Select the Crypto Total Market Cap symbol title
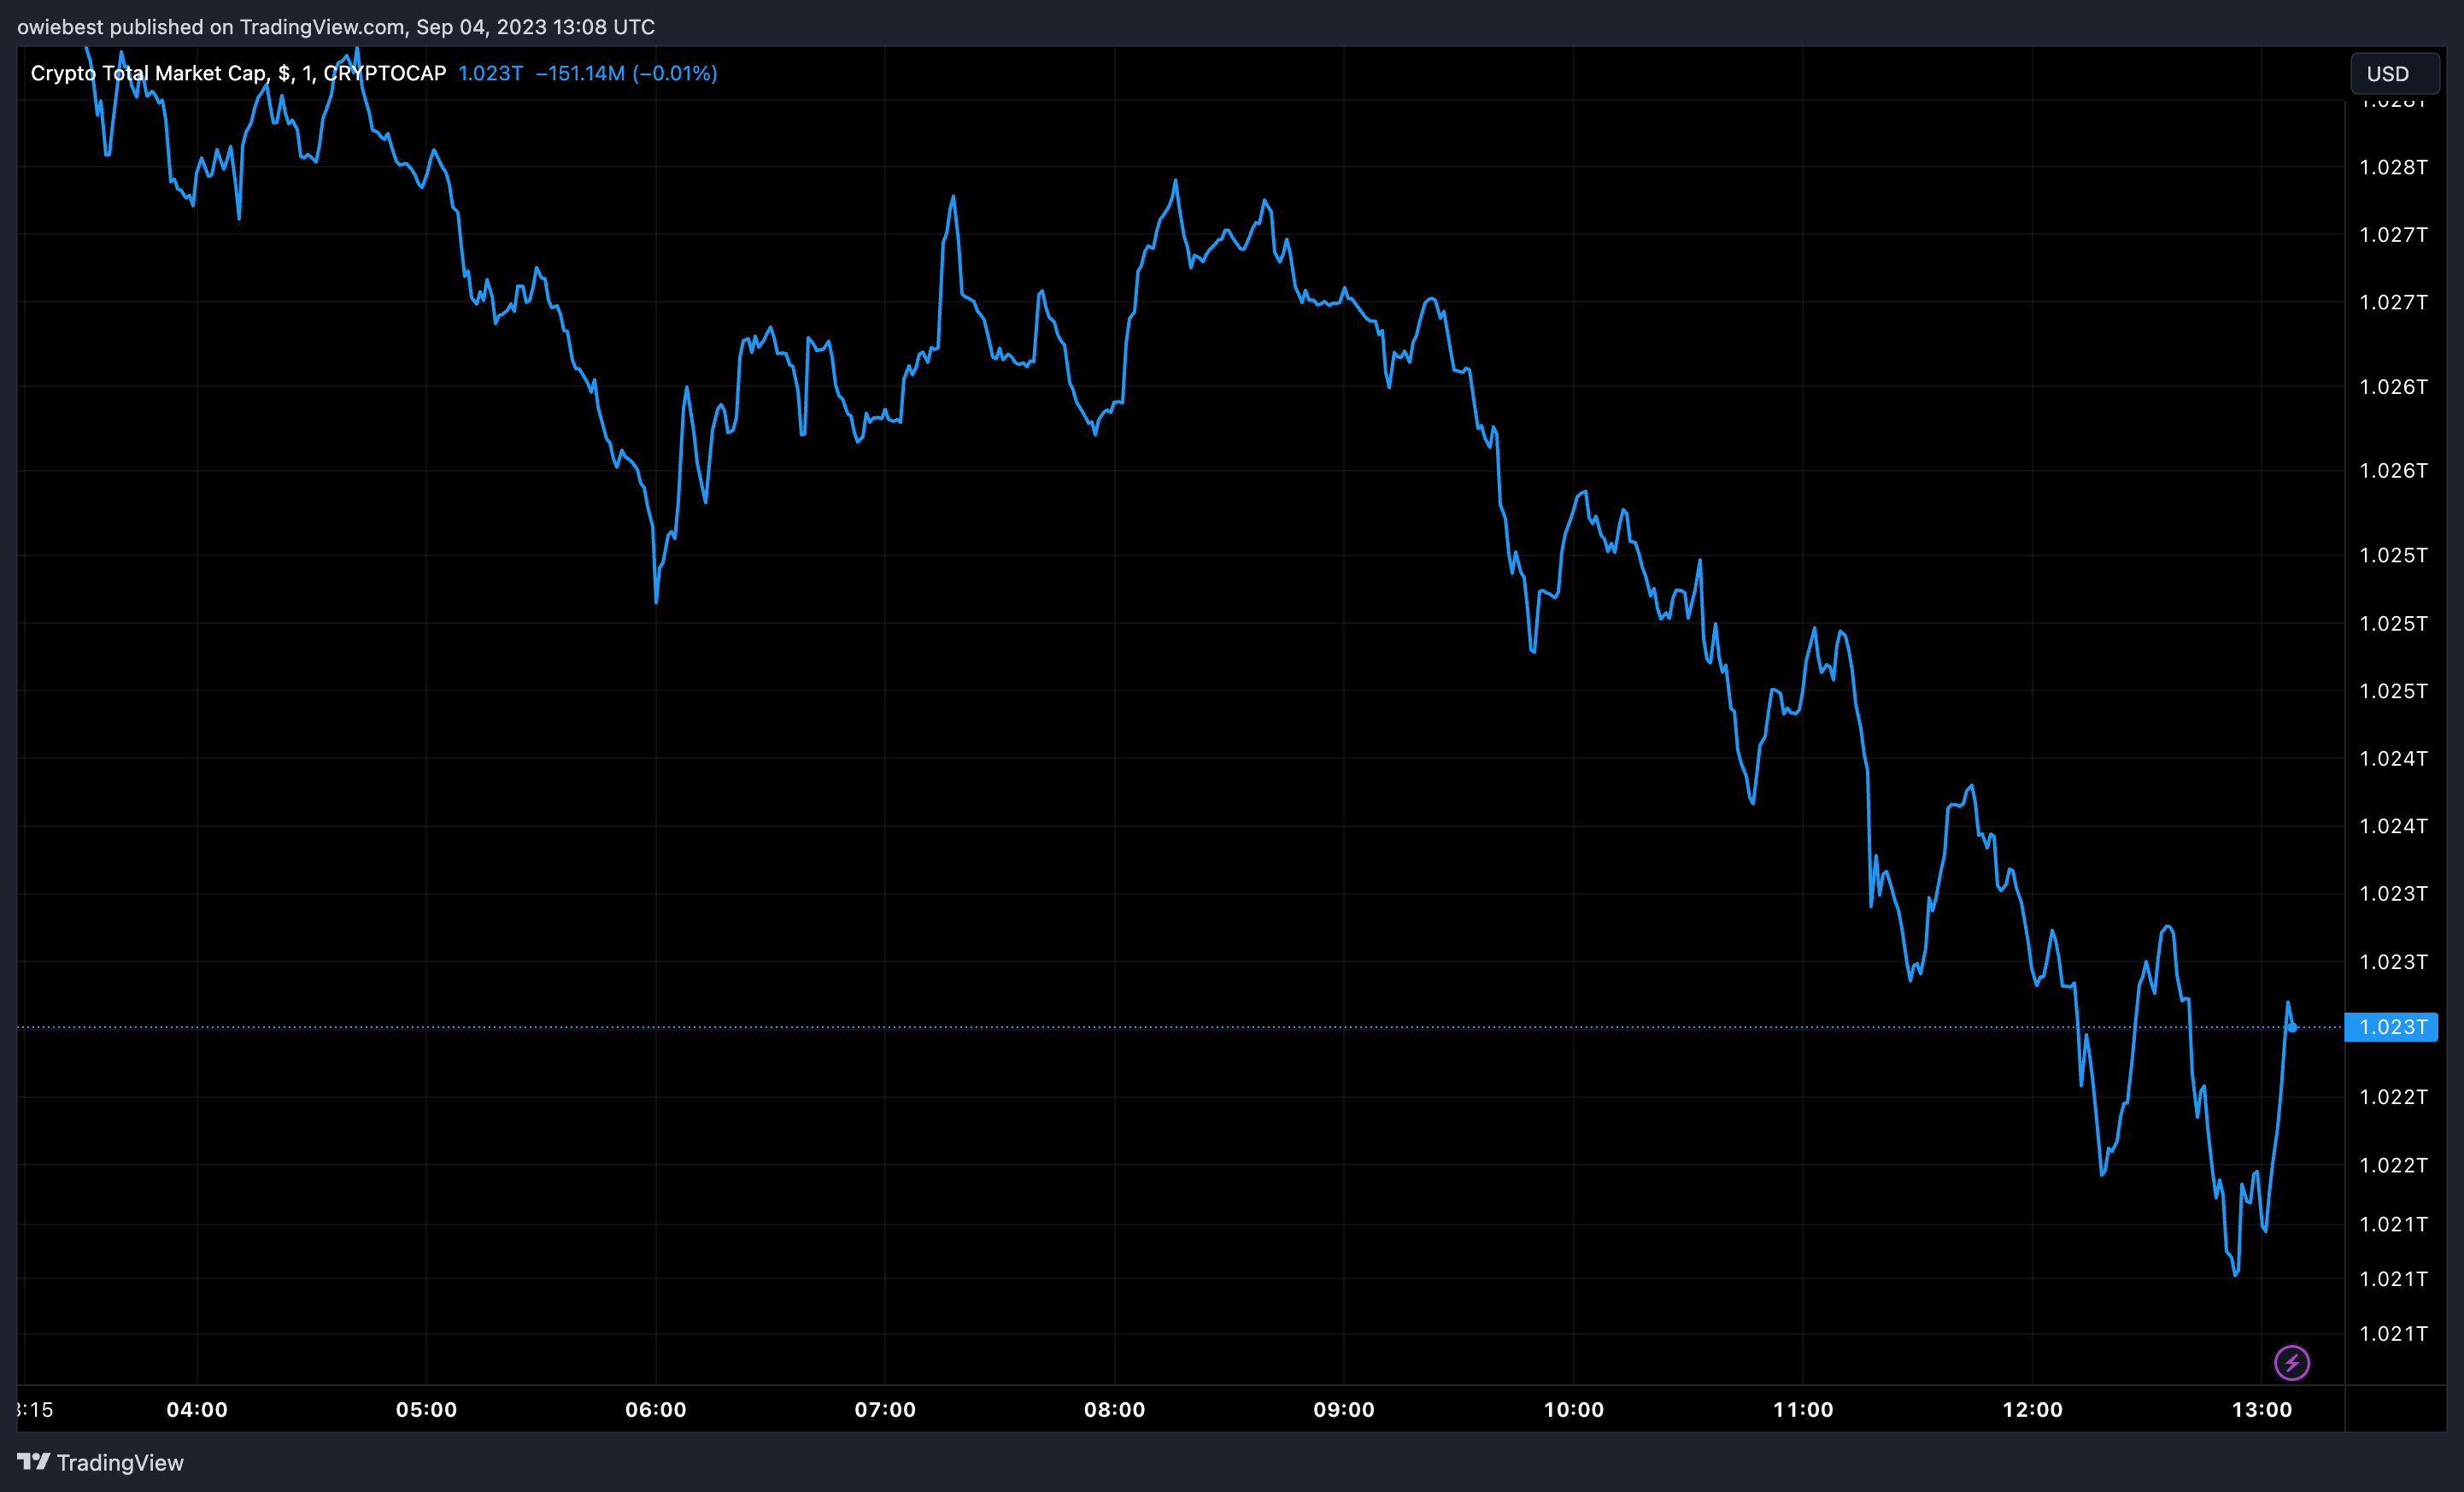The width and height of the screenshot is (2464, 1492). pos(238,73)
